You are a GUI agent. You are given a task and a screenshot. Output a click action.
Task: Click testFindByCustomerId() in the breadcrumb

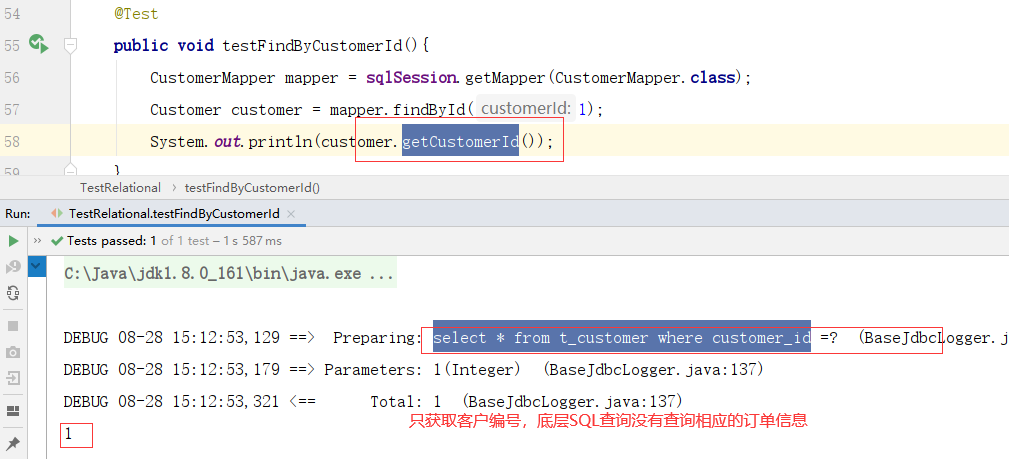[x=252, y=188]
